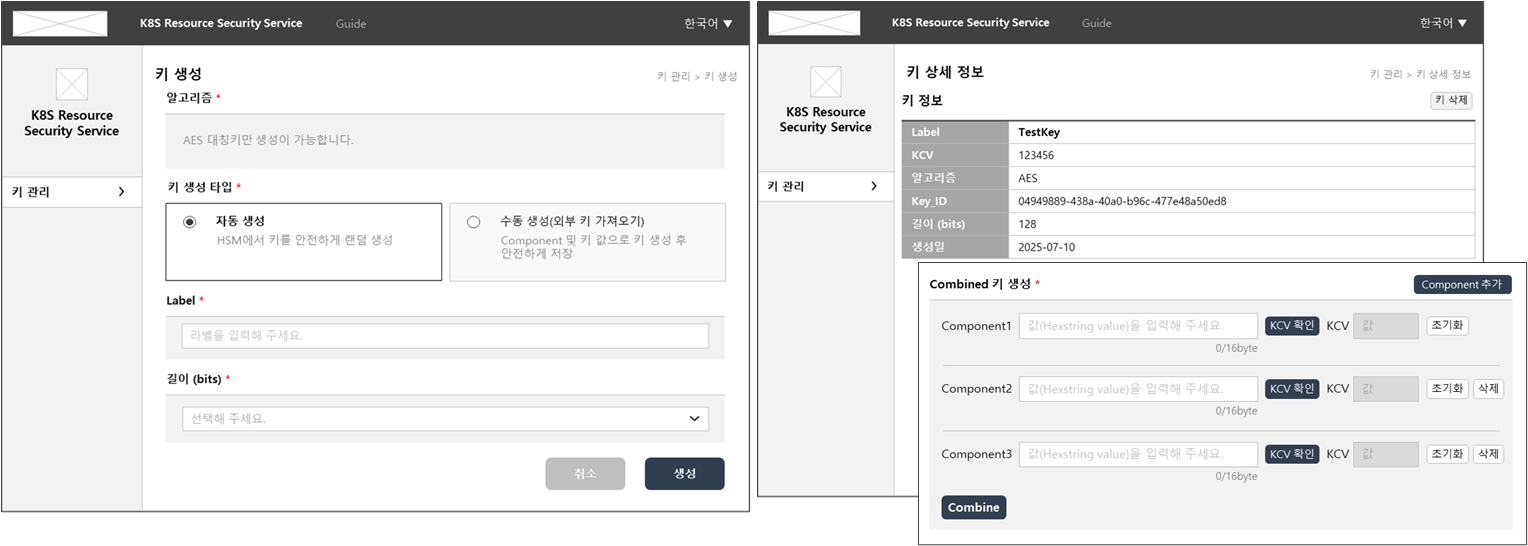The height and width of the screenshot is (546, 1528).
Task: Click the header logo placeholder on key creation page
Action: point(60,23)
